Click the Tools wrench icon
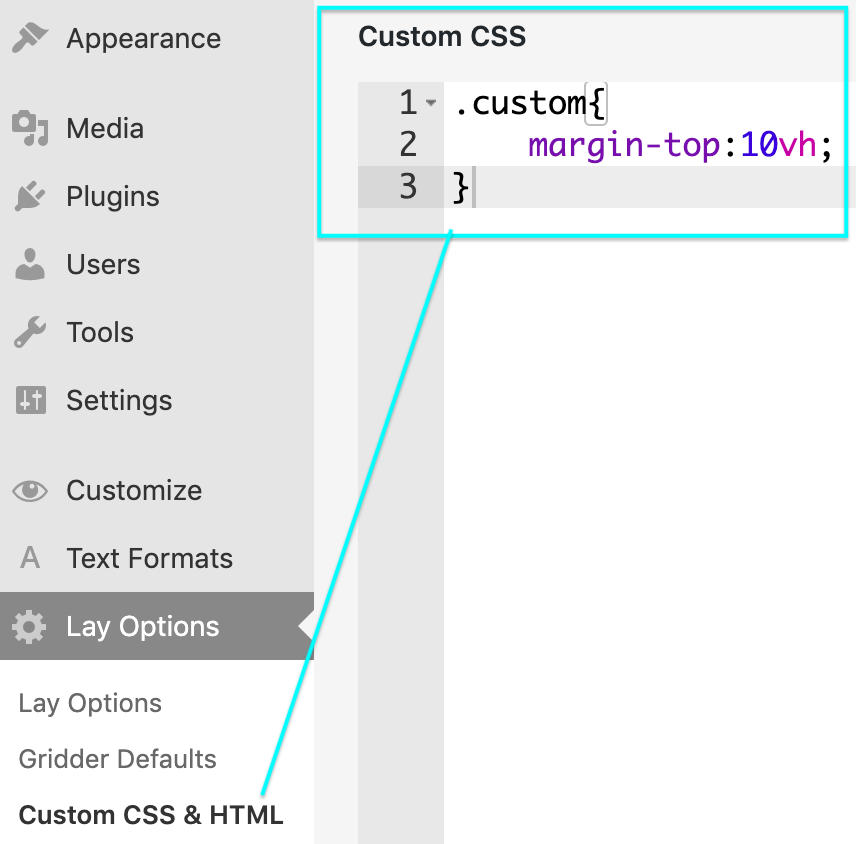The width and height of the screenshot is (856, 844). click(30, 333)
